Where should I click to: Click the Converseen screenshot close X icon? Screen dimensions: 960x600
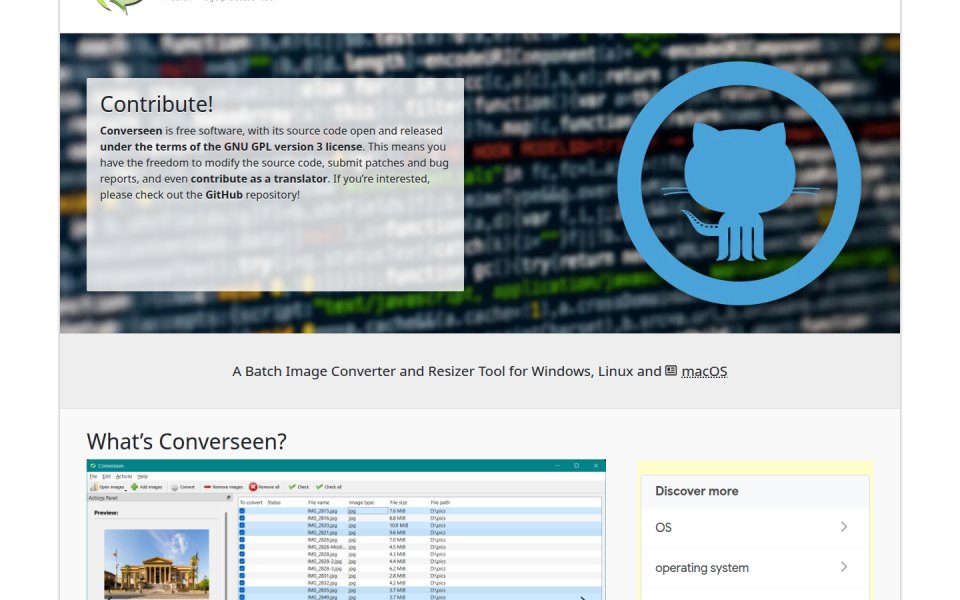pyautogui.click(x=596, y=466)
